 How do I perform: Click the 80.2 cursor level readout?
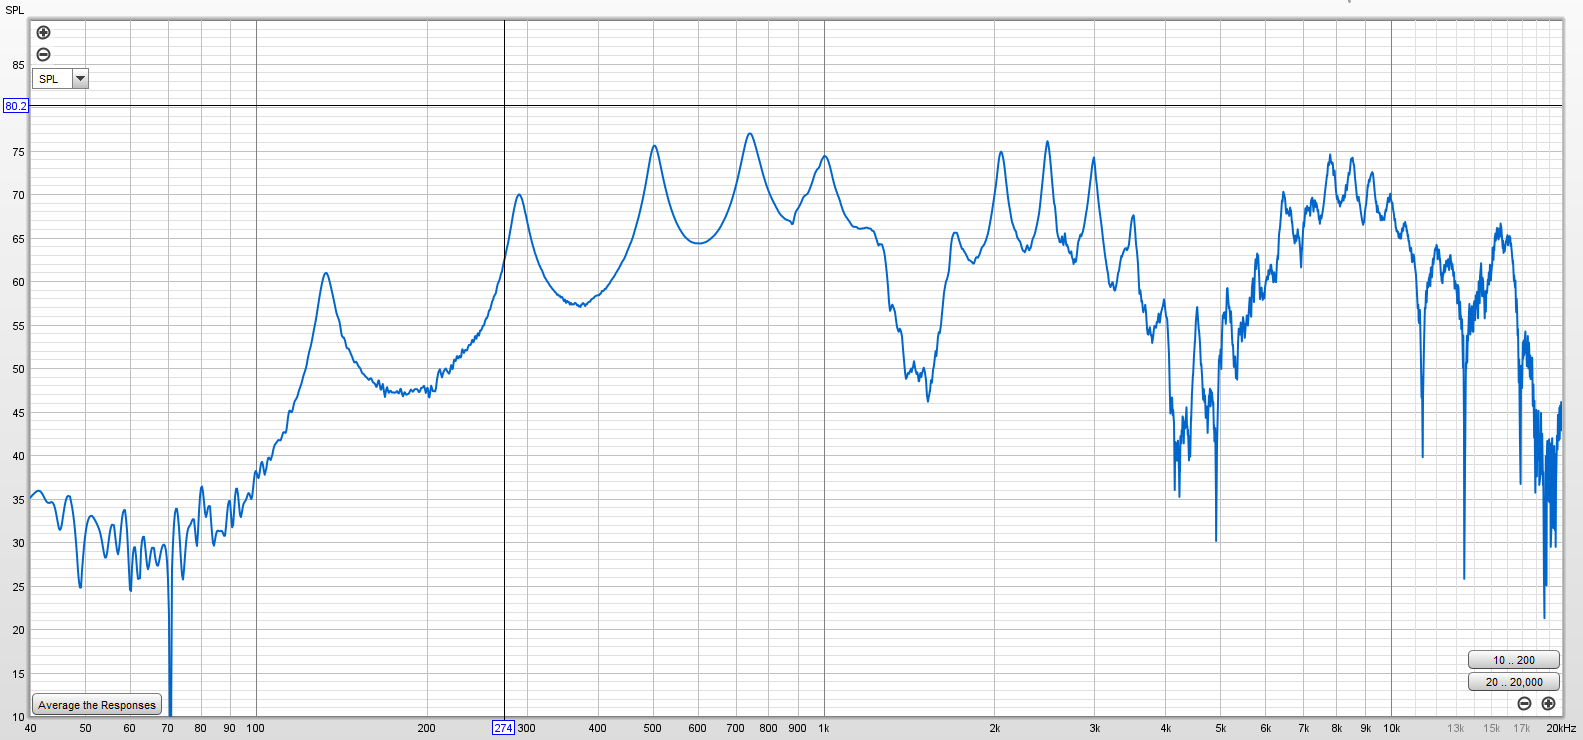tap(16, 106)
